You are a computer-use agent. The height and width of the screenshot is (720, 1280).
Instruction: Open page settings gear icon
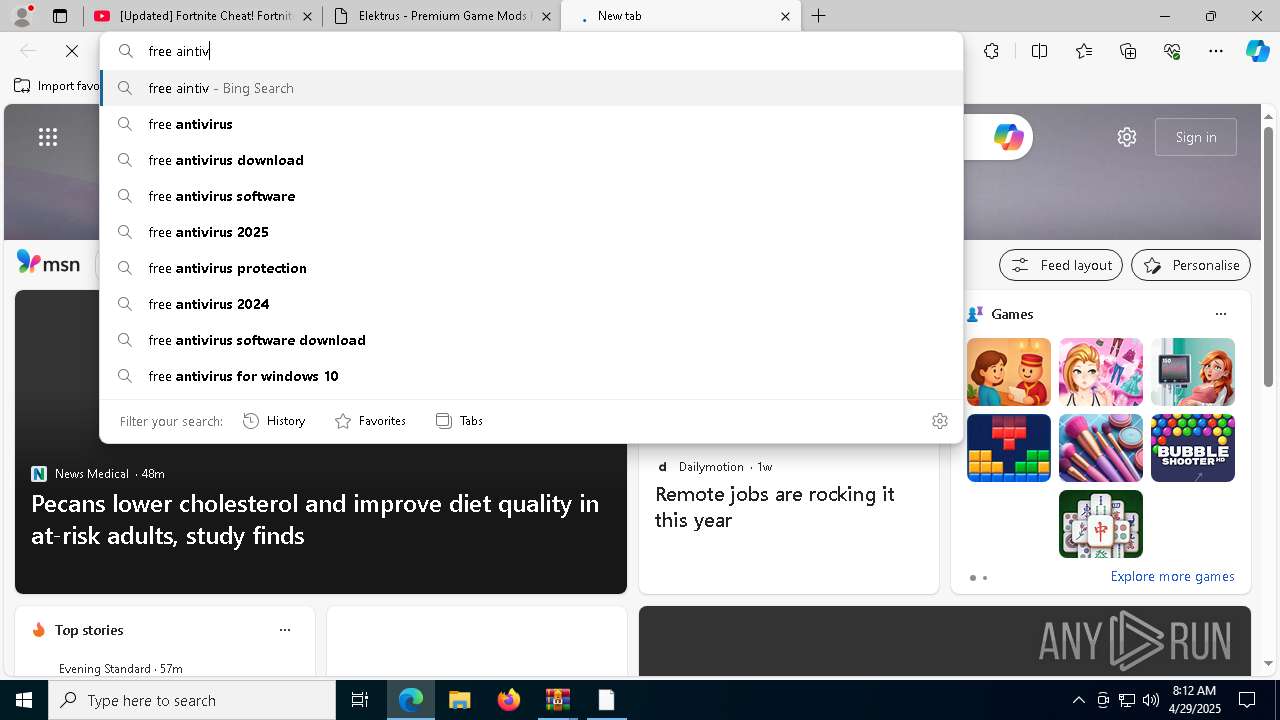pos(1127,137)
